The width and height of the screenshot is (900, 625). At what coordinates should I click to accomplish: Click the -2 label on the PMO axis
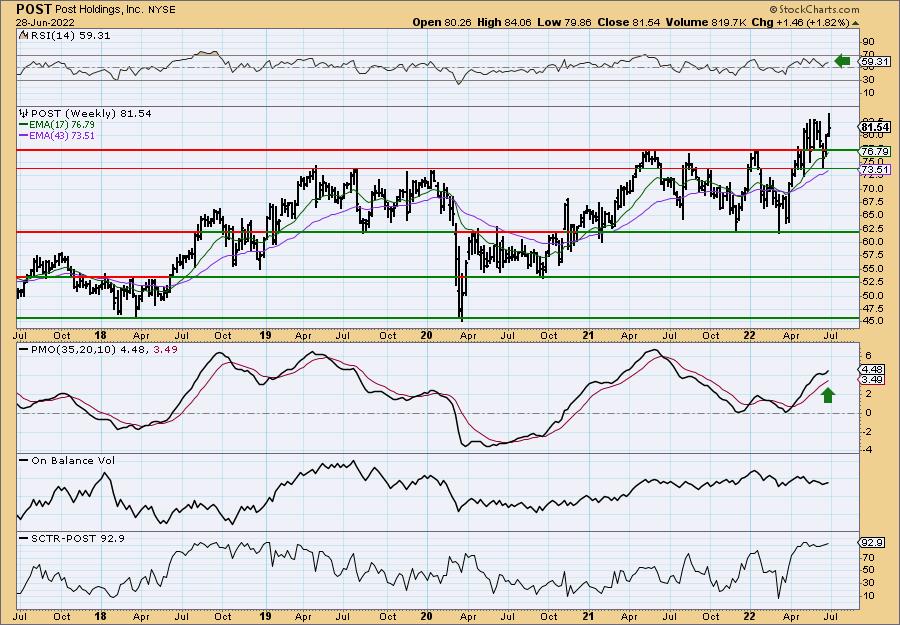pyautogui.click(x=867, y=432)
